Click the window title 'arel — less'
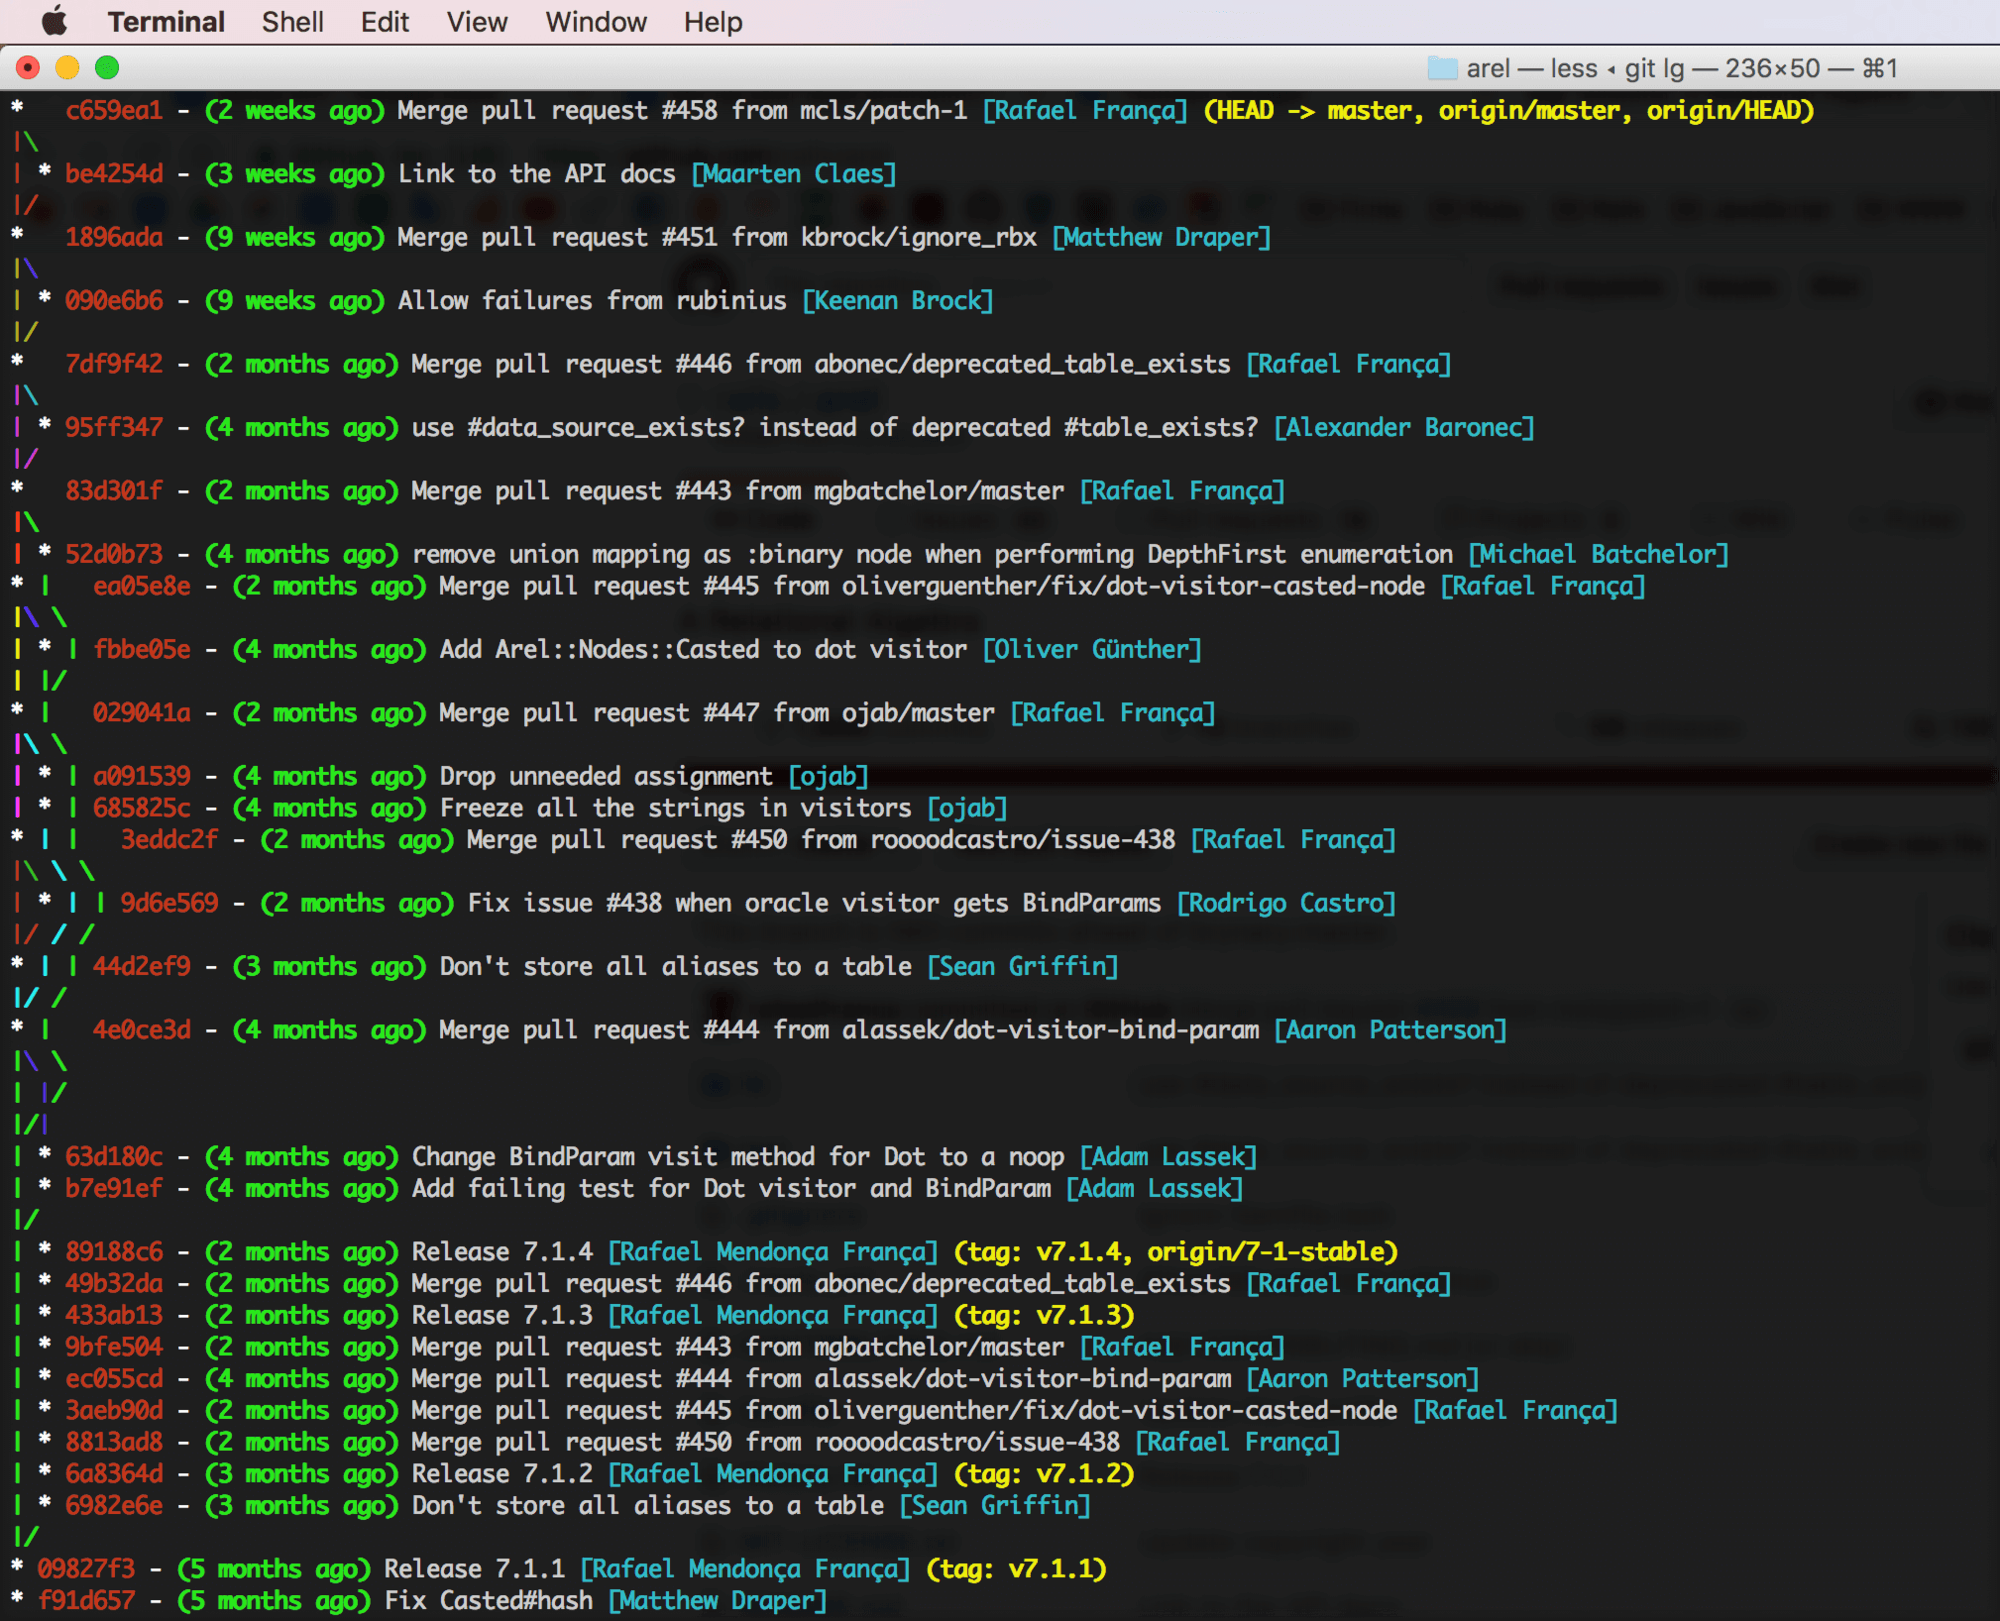Image resolution: width=2000 pixels, height=1621 pixels. pos(1532,68)
